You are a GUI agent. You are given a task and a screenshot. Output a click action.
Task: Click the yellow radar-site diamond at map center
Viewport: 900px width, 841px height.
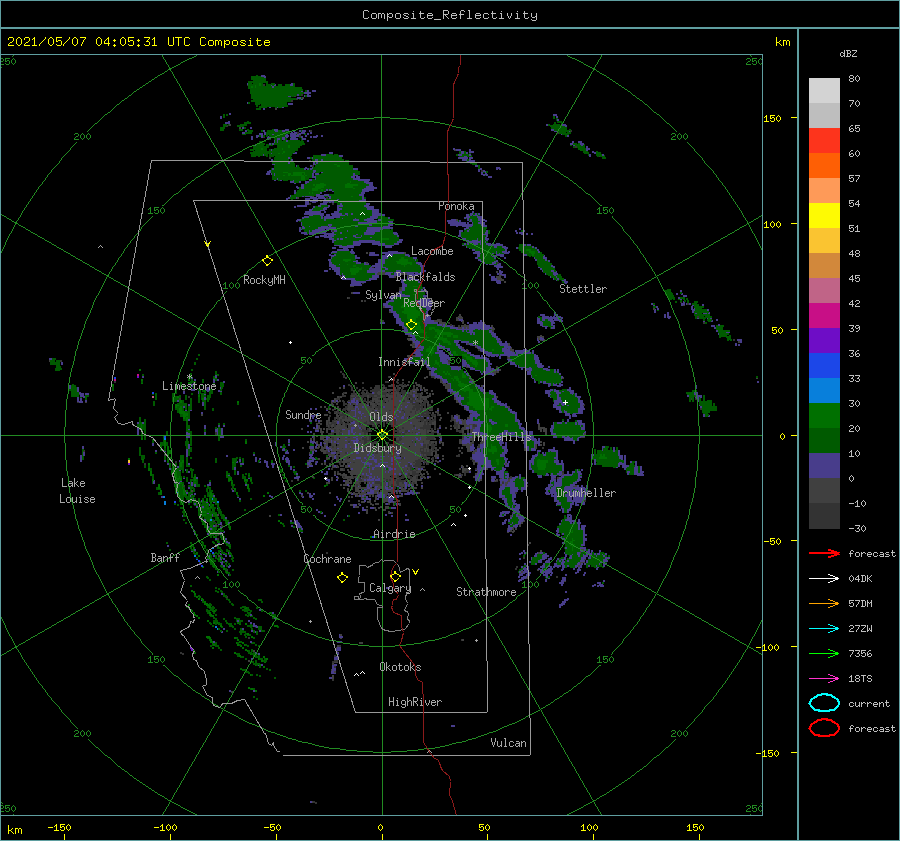[382, 435]
